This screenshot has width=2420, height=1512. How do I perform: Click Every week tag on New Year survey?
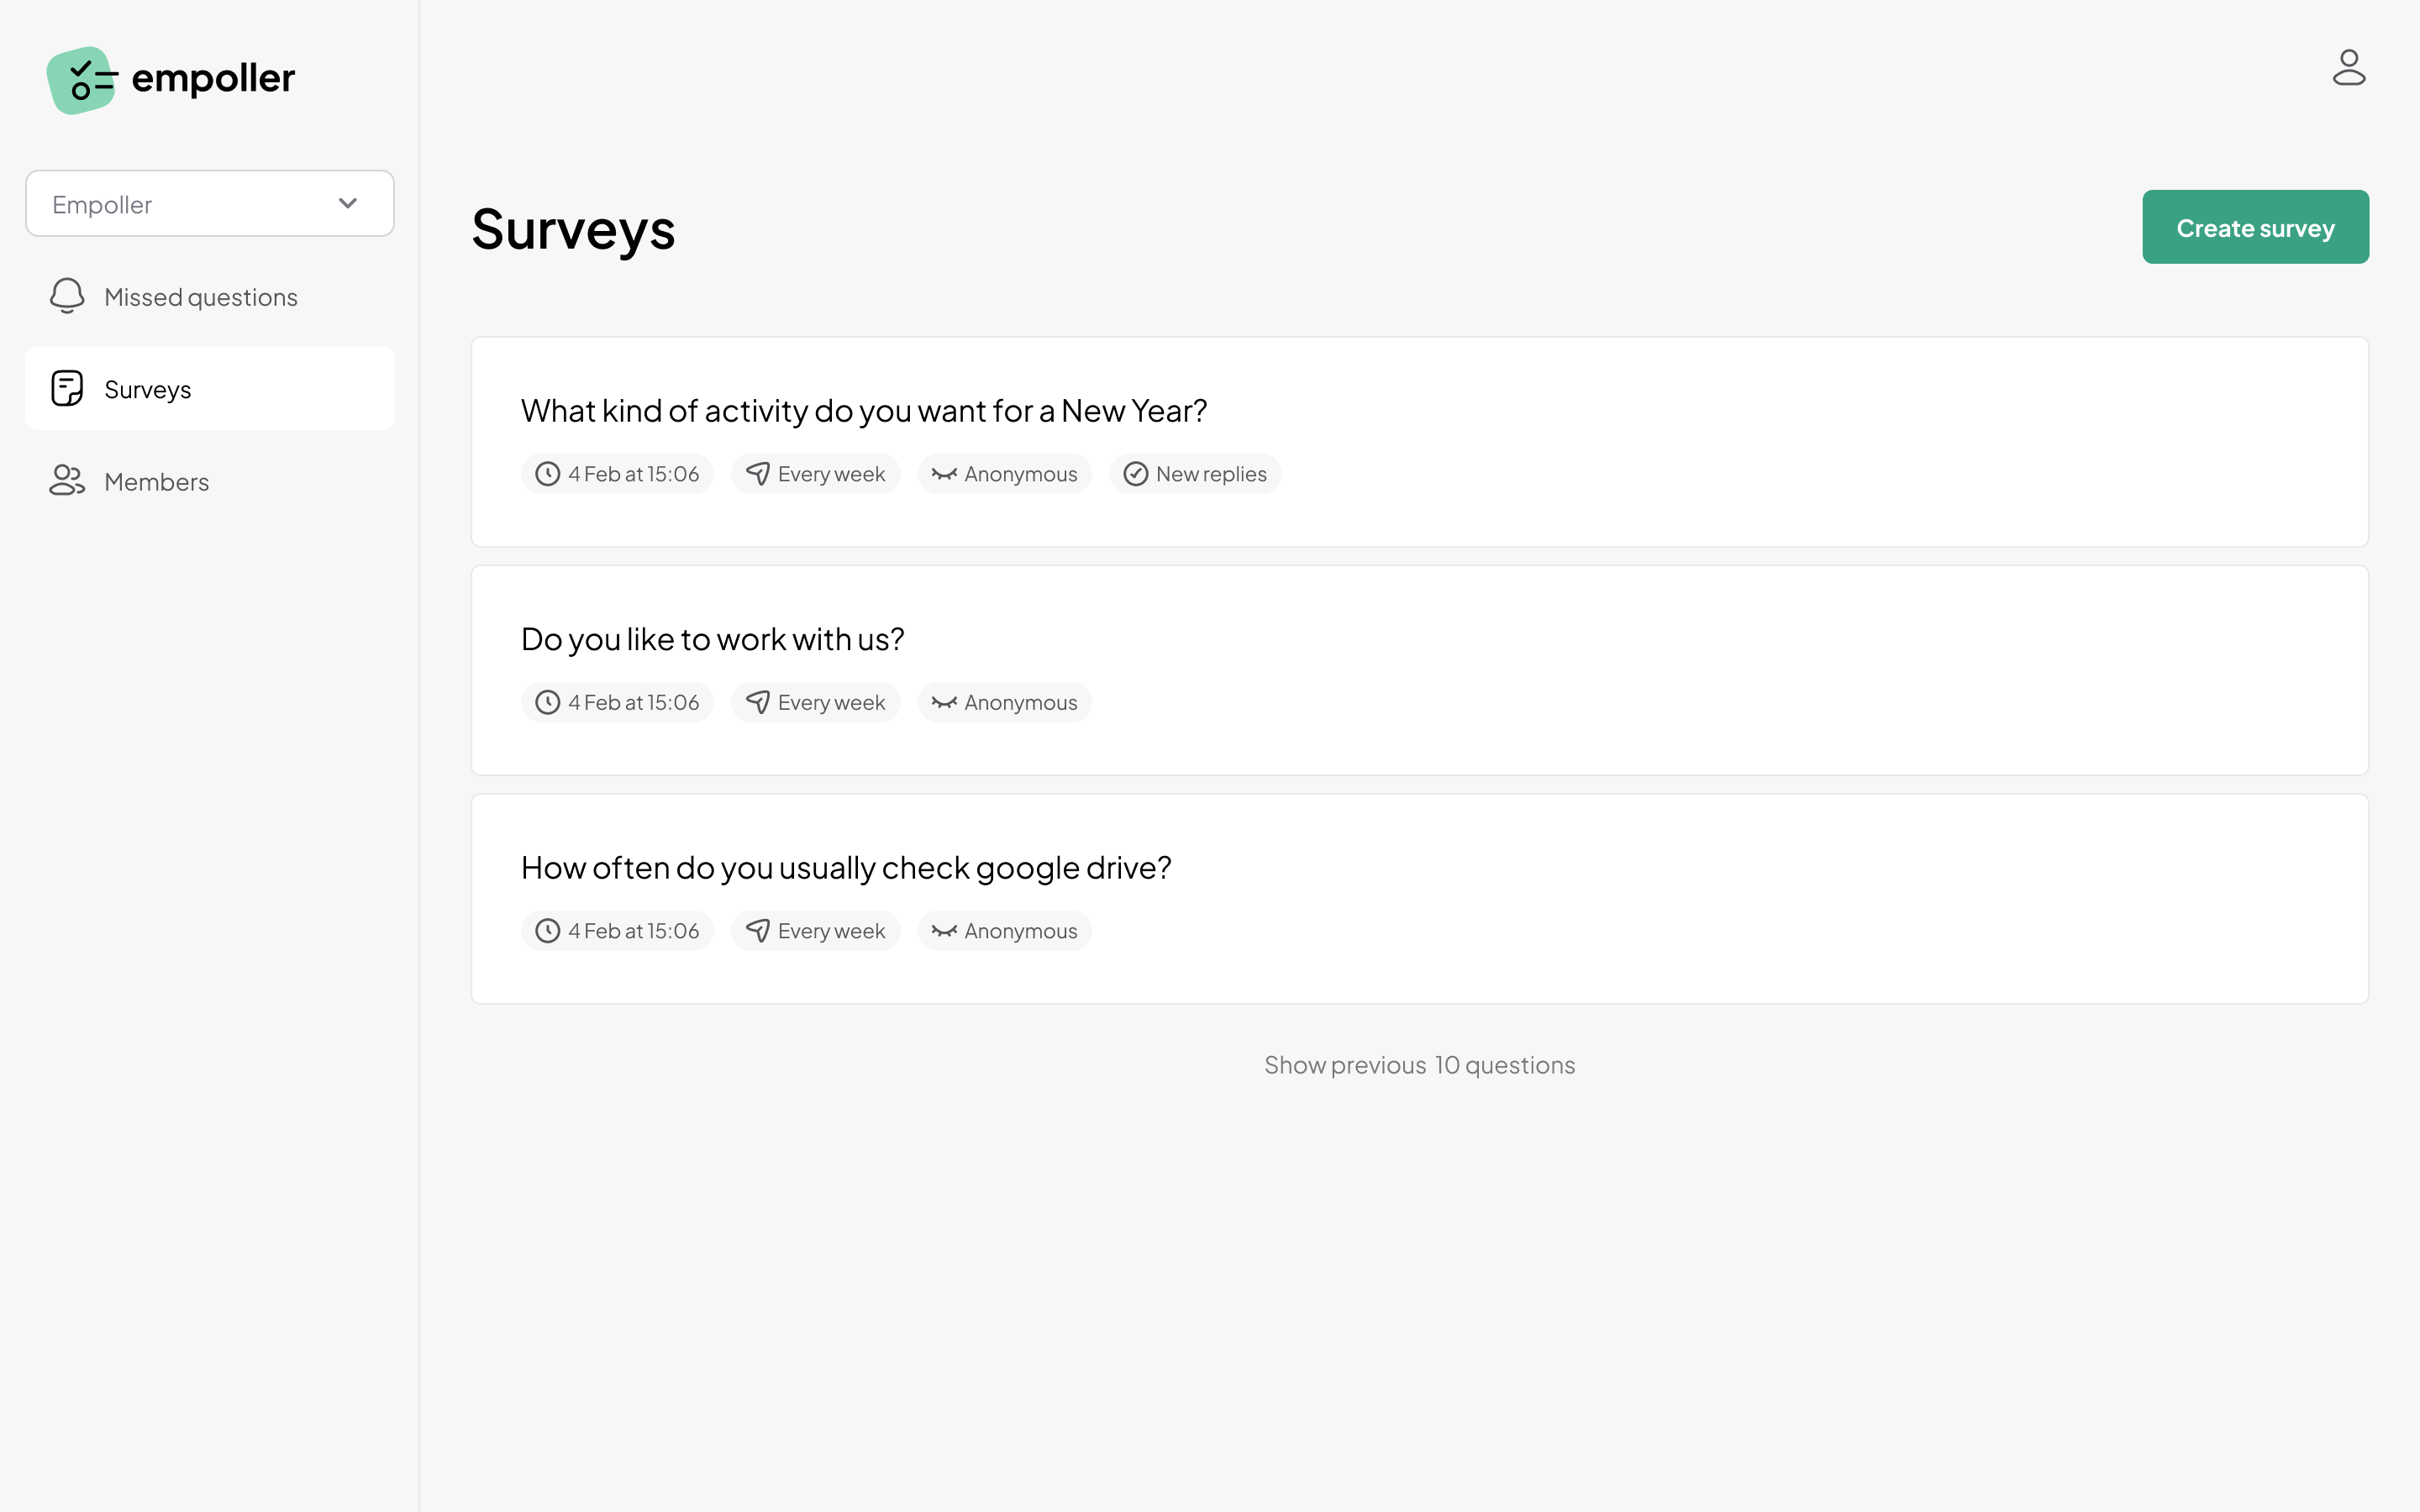click(x=815, y=474)
